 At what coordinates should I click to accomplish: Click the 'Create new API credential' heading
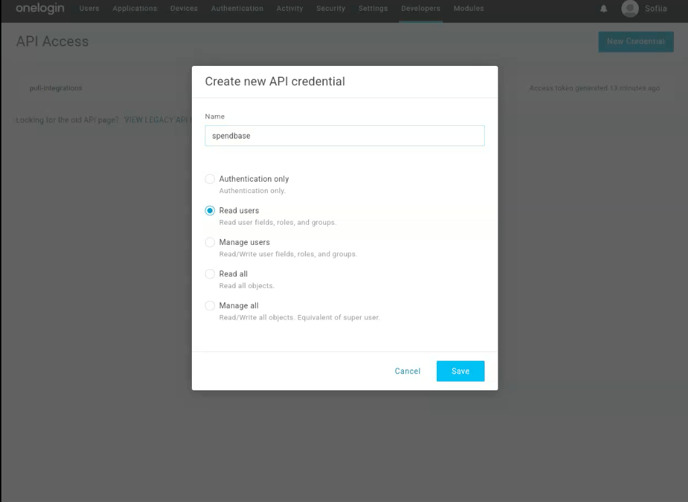pyautogui.click(x=275, y=82)
